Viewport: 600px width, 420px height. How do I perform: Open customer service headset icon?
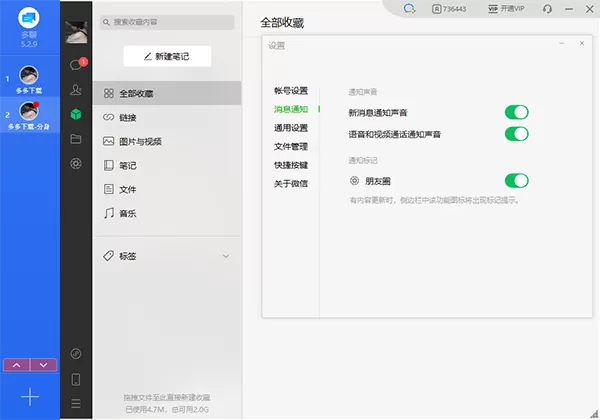point(547,9)
